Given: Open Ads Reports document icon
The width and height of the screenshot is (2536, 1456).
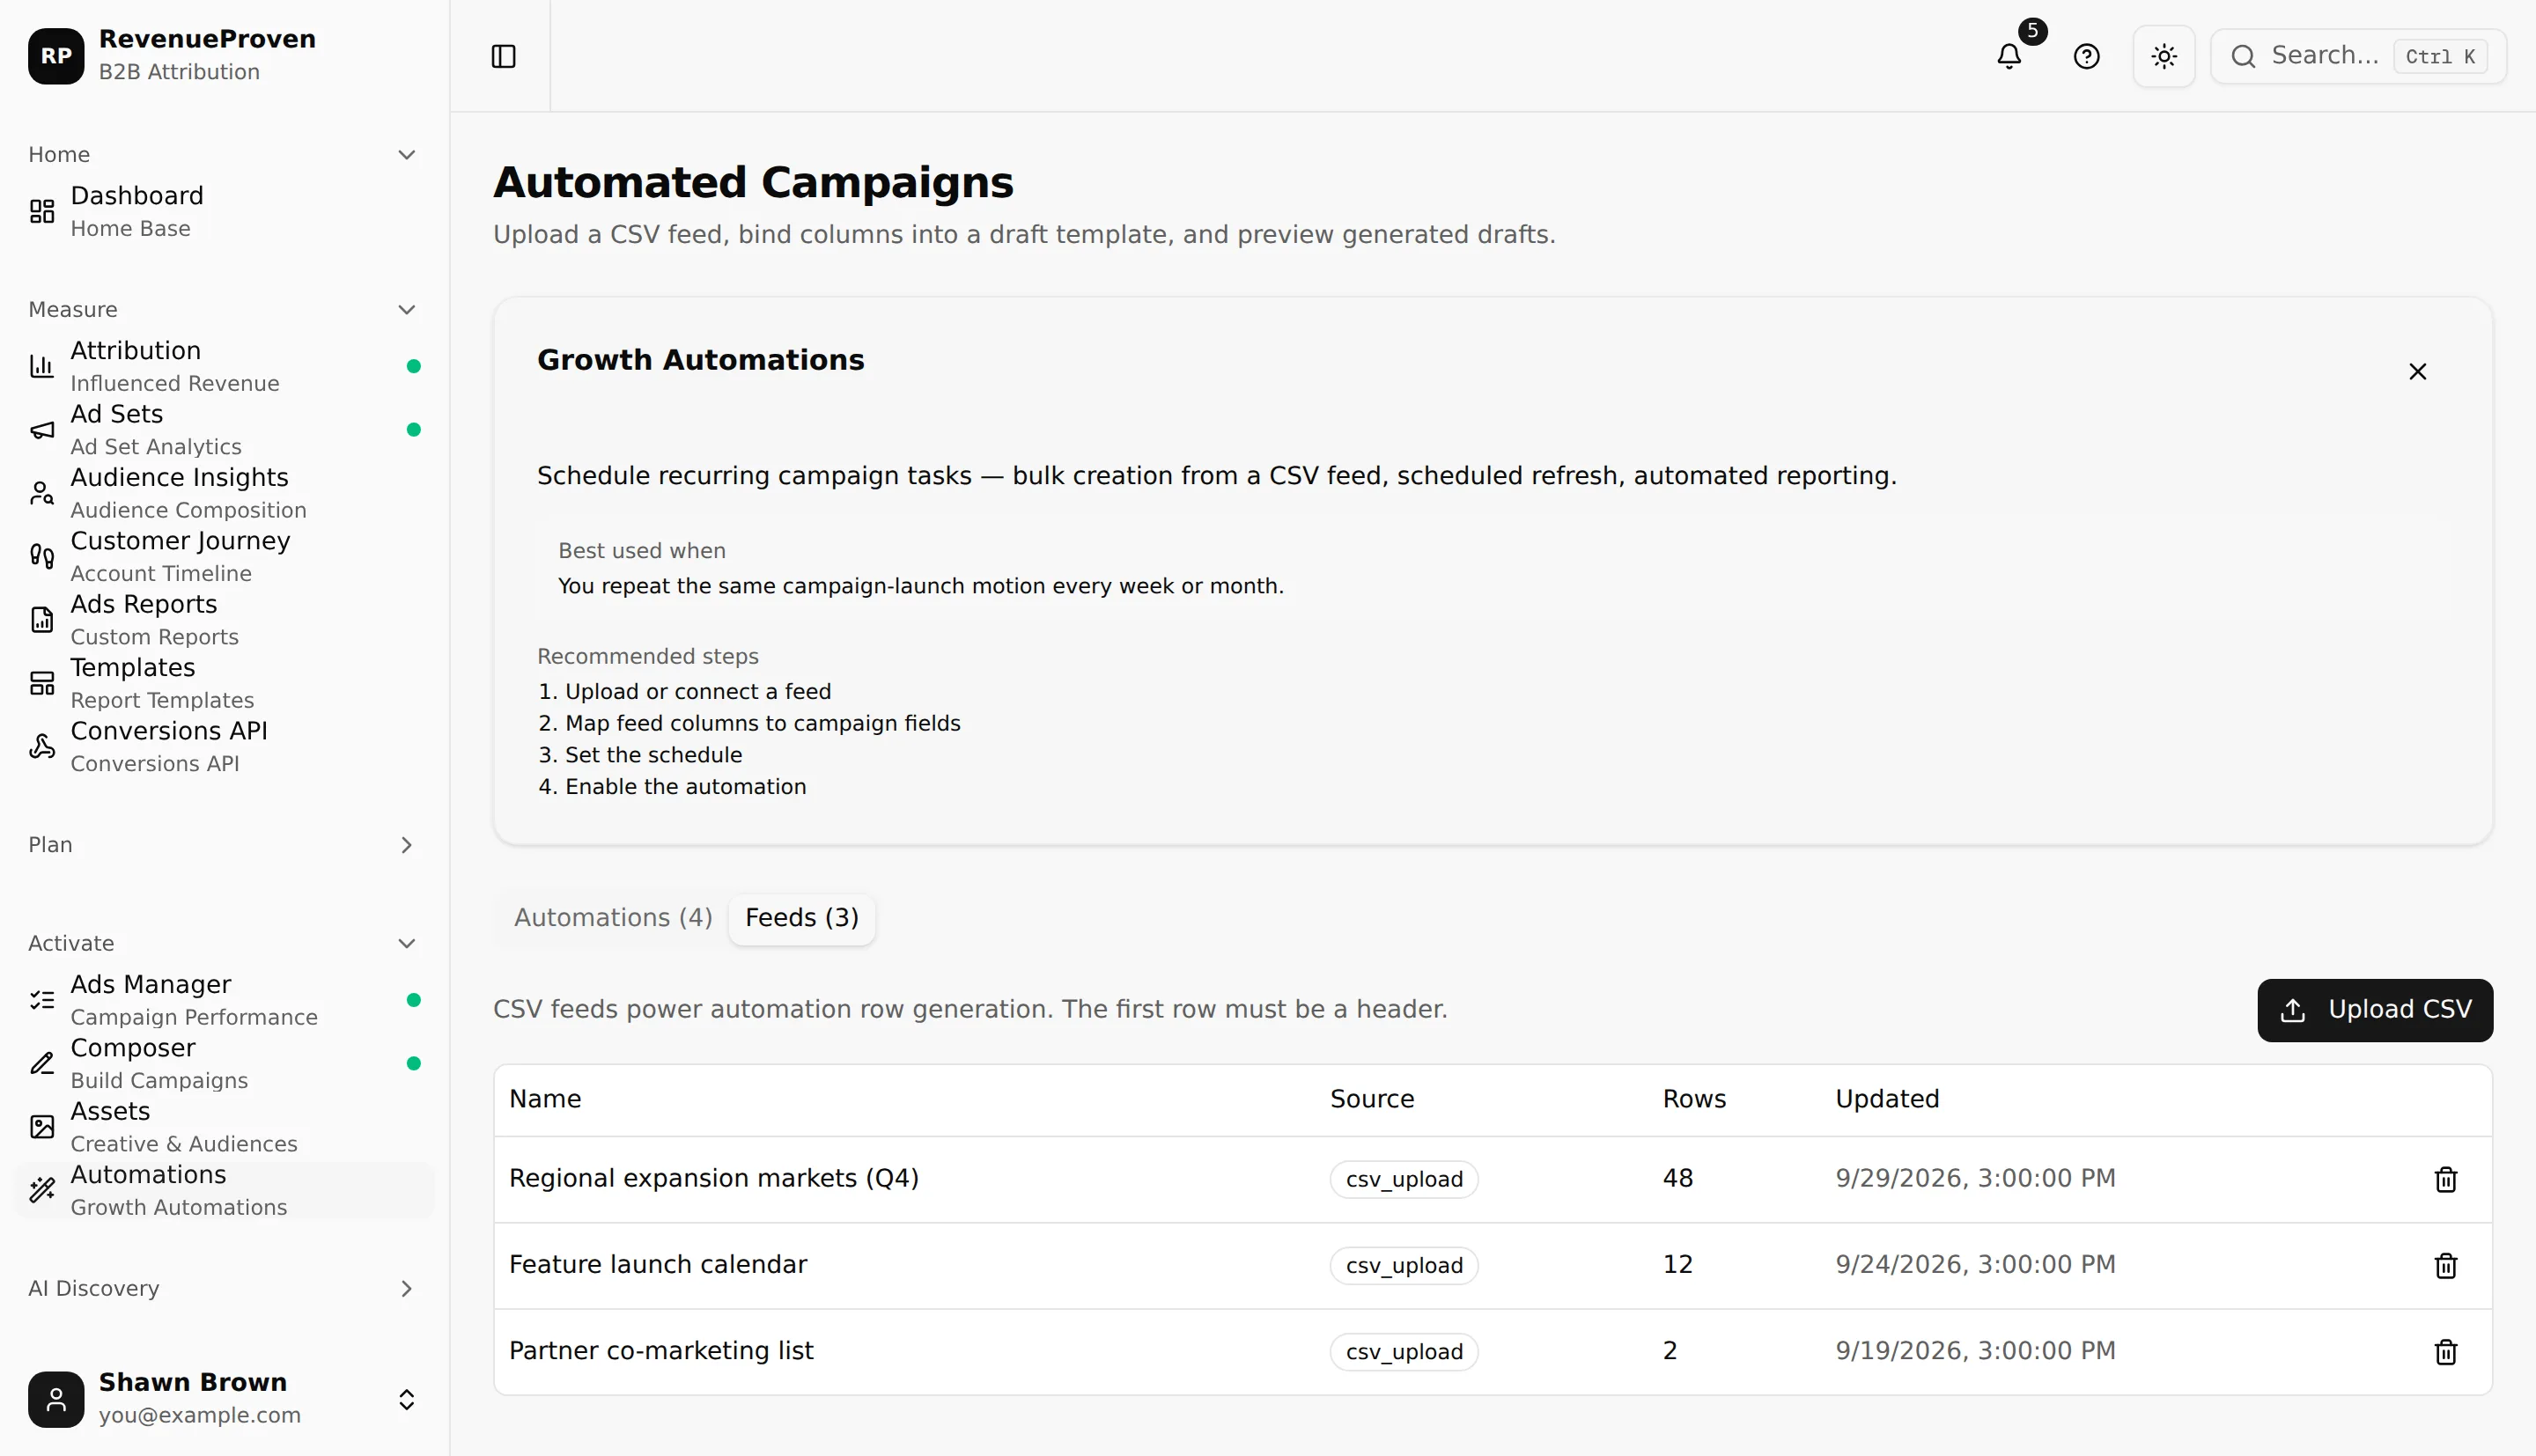Looking at the screenshot, I should point(42,620).
